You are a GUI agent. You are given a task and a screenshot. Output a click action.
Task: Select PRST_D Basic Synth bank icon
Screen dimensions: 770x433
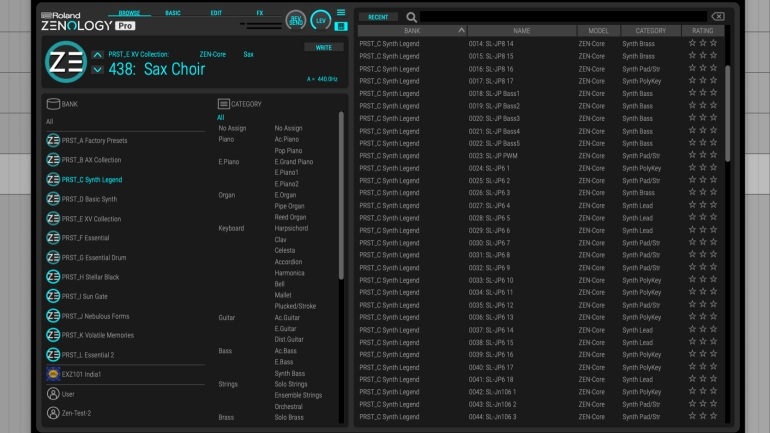53,199
